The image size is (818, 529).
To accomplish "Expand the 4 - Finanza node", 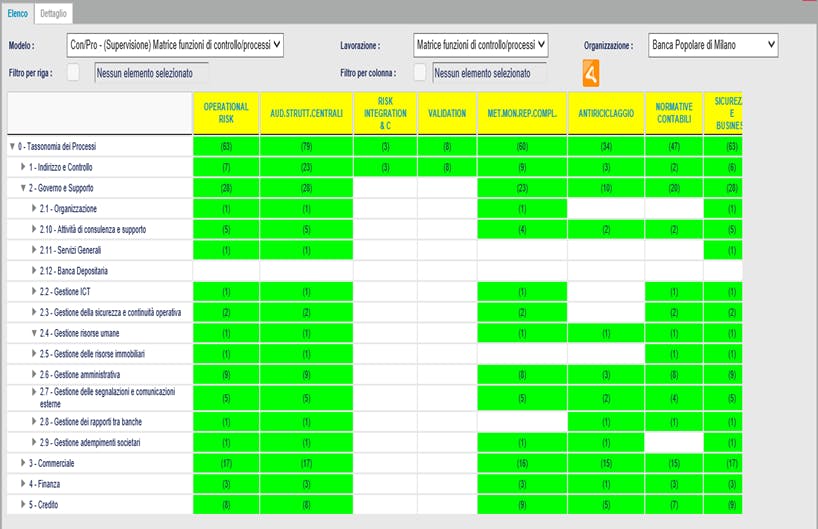I will 23,484.
